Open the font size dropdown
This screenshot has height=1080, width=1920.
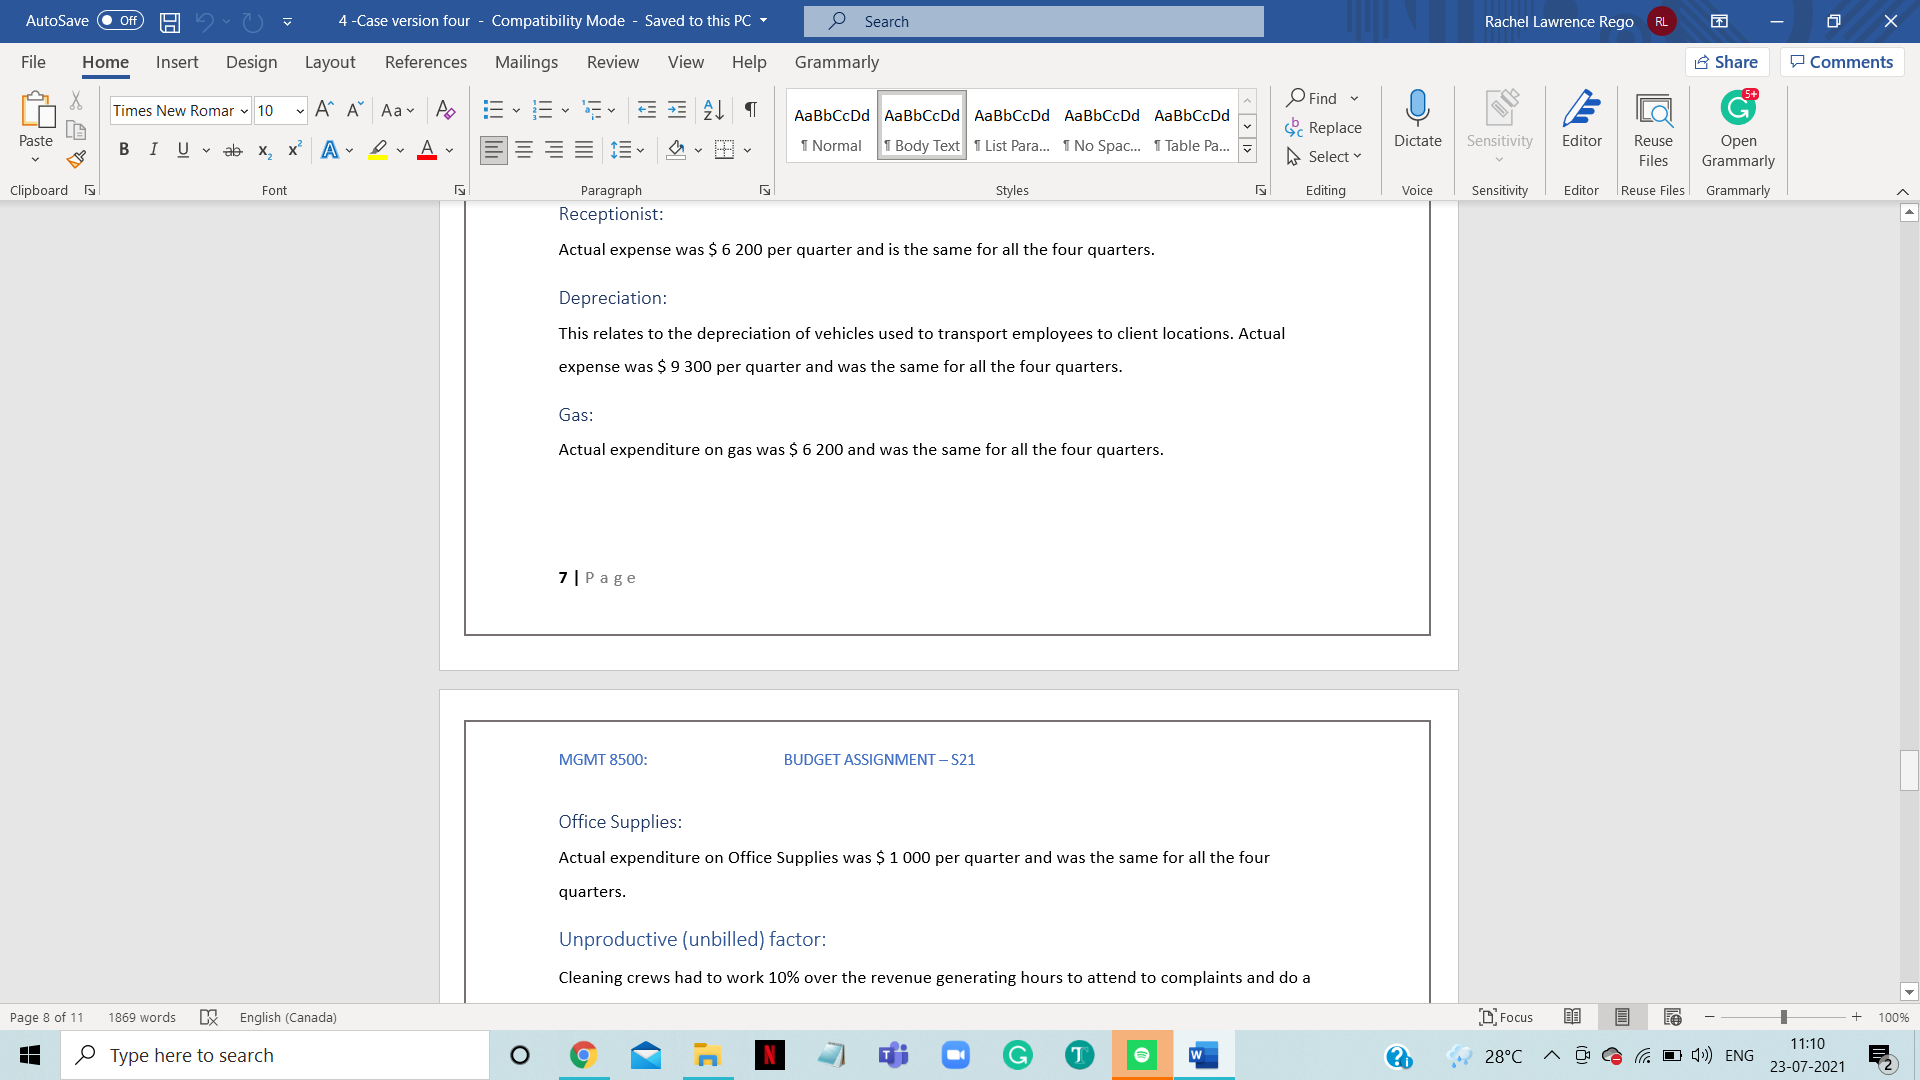(300, 111)
